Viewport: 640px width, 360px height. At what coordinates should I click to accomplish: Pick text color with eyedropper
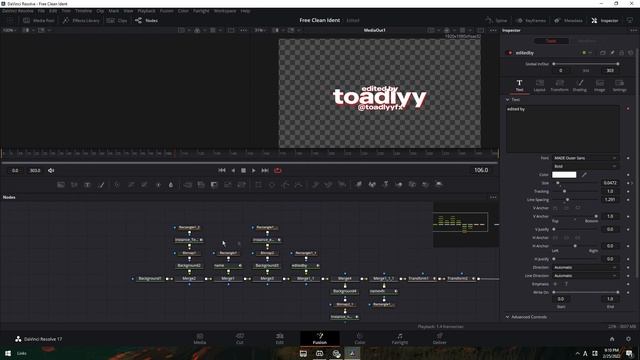click(x=584, y=175)
